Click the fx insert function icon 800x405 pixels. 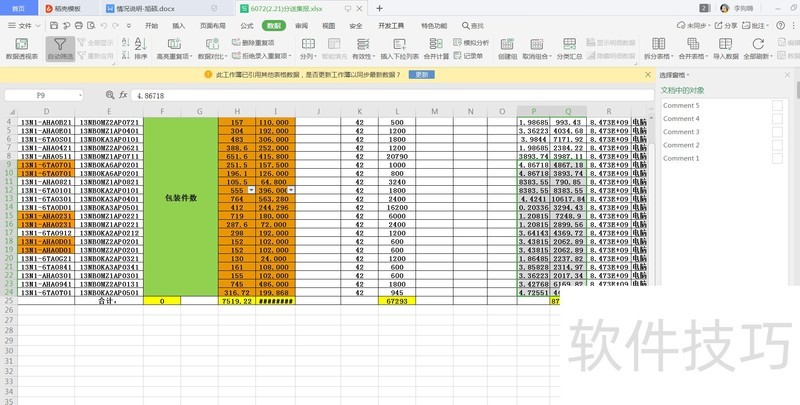tap(123, 95)
